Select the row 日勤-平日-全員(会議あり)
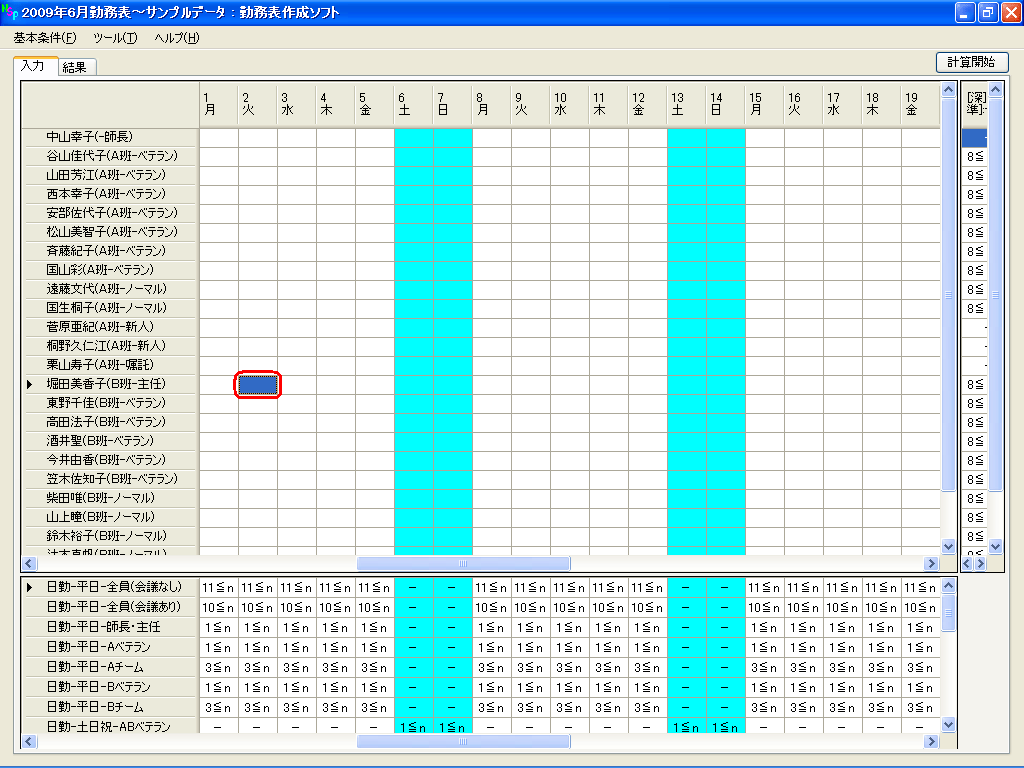Image resolution: width=1024 pixels, height=768 pixels. (110, 607)
